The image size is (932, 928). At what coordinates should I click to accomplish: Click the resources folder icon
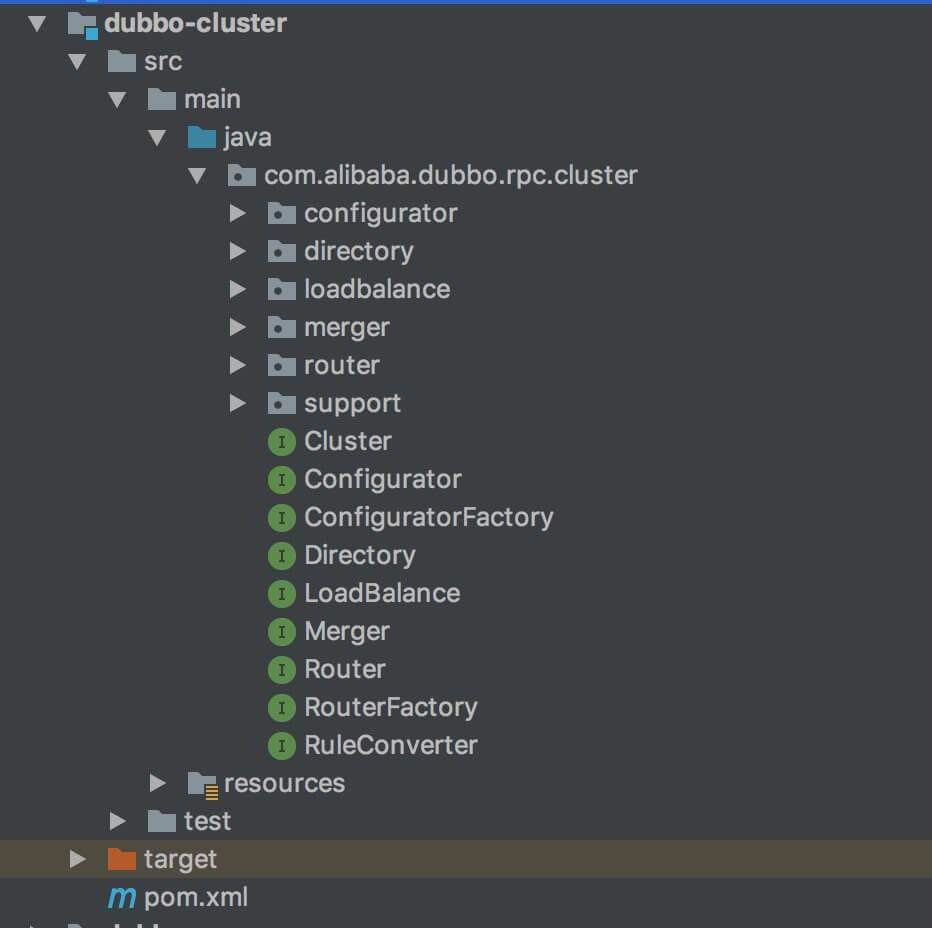(202, 783)
